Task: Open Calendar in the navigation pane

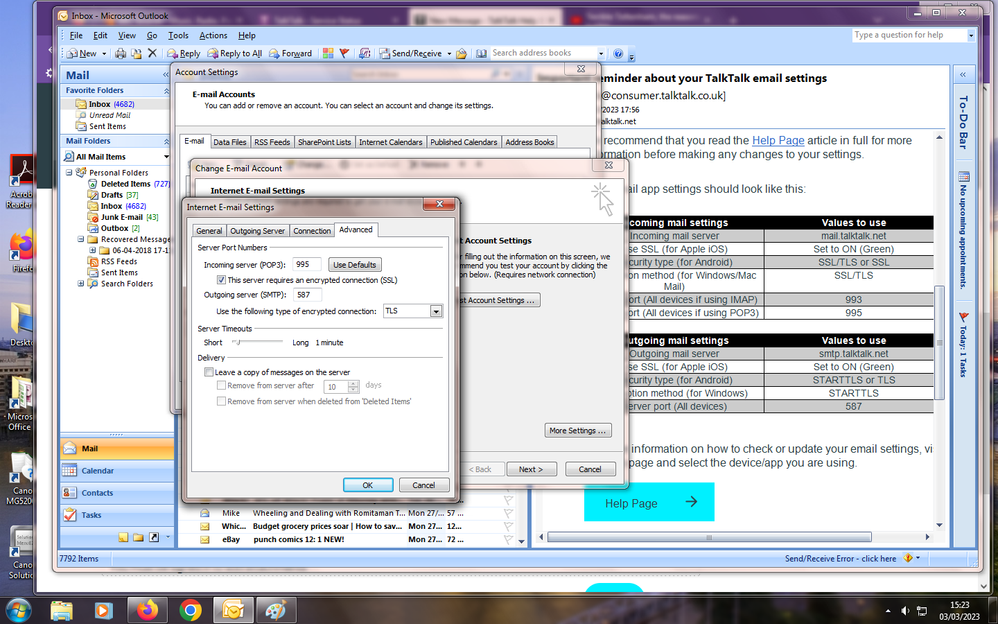Action: click(x=117, y=471)
